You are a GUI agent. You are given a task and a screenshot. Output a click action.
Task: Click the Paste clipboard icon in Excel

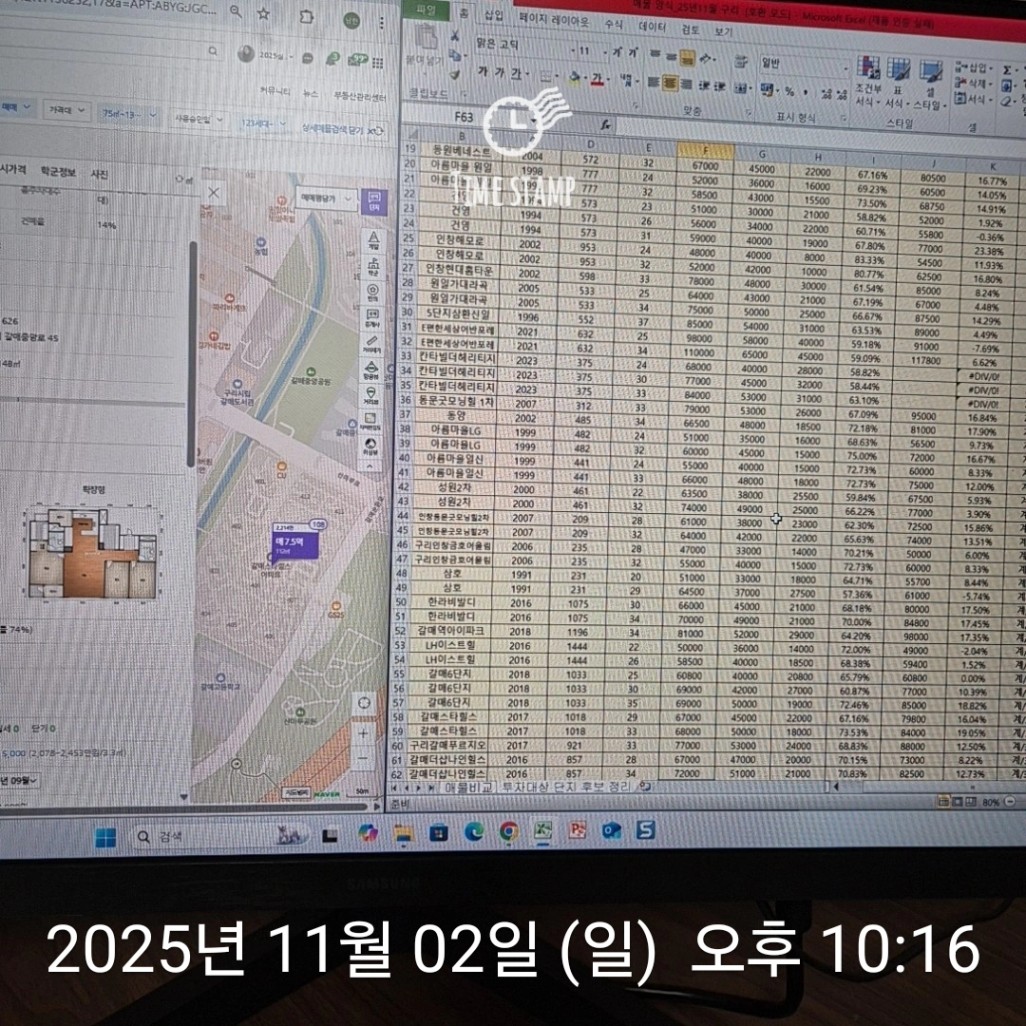pos(425,38)
